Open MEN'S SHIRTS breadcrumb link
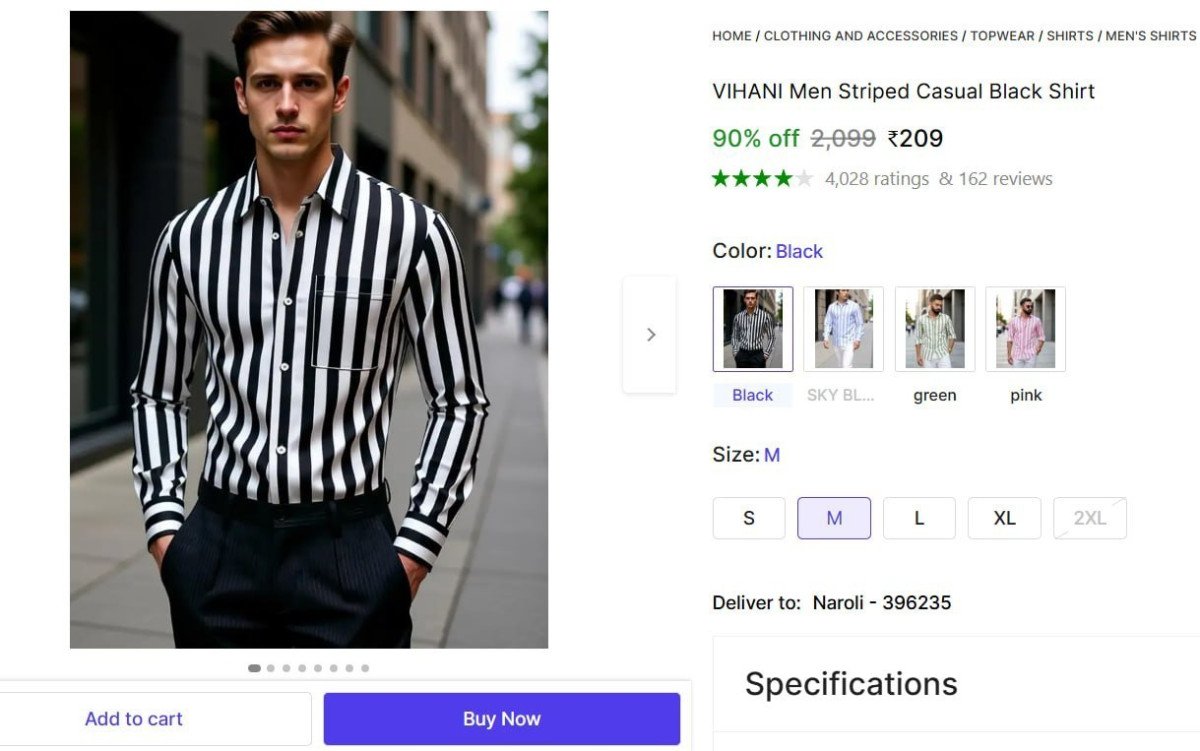The image size is (1200, 751). click(1150, 36)
